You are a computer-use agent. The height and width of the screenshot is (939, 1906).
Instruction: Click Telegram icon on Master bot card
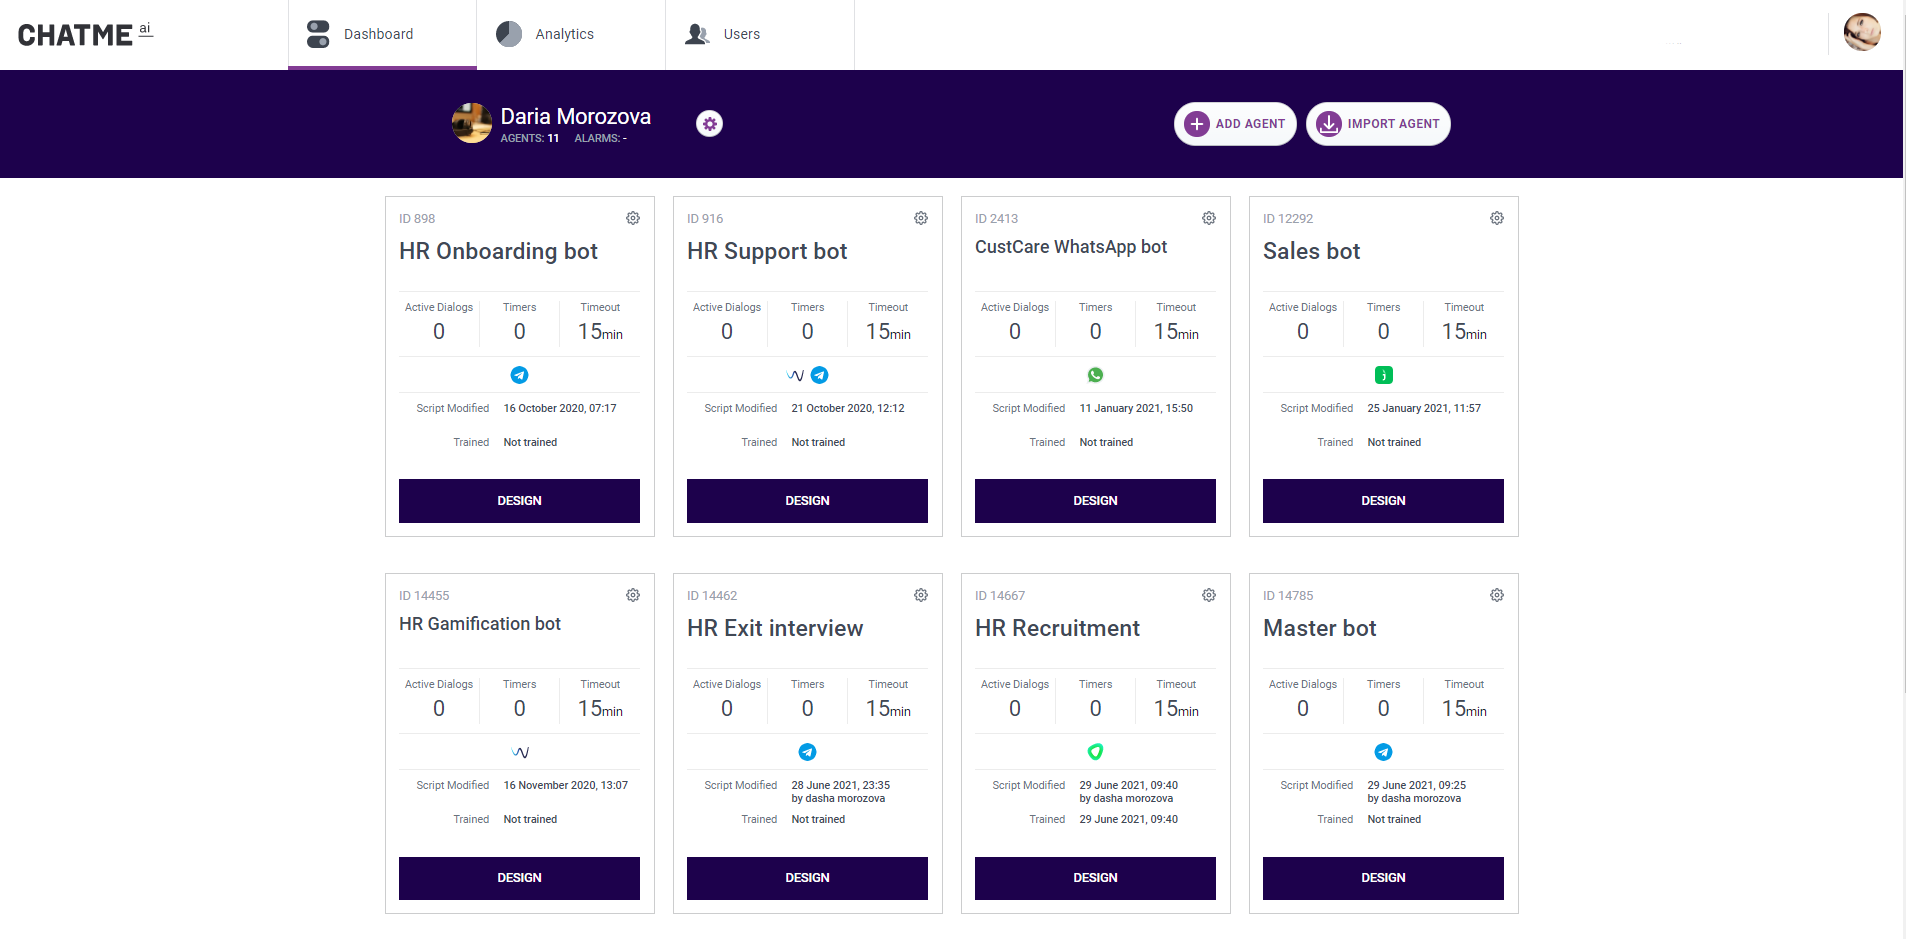pyautogui.click(x=1384, y=752)
